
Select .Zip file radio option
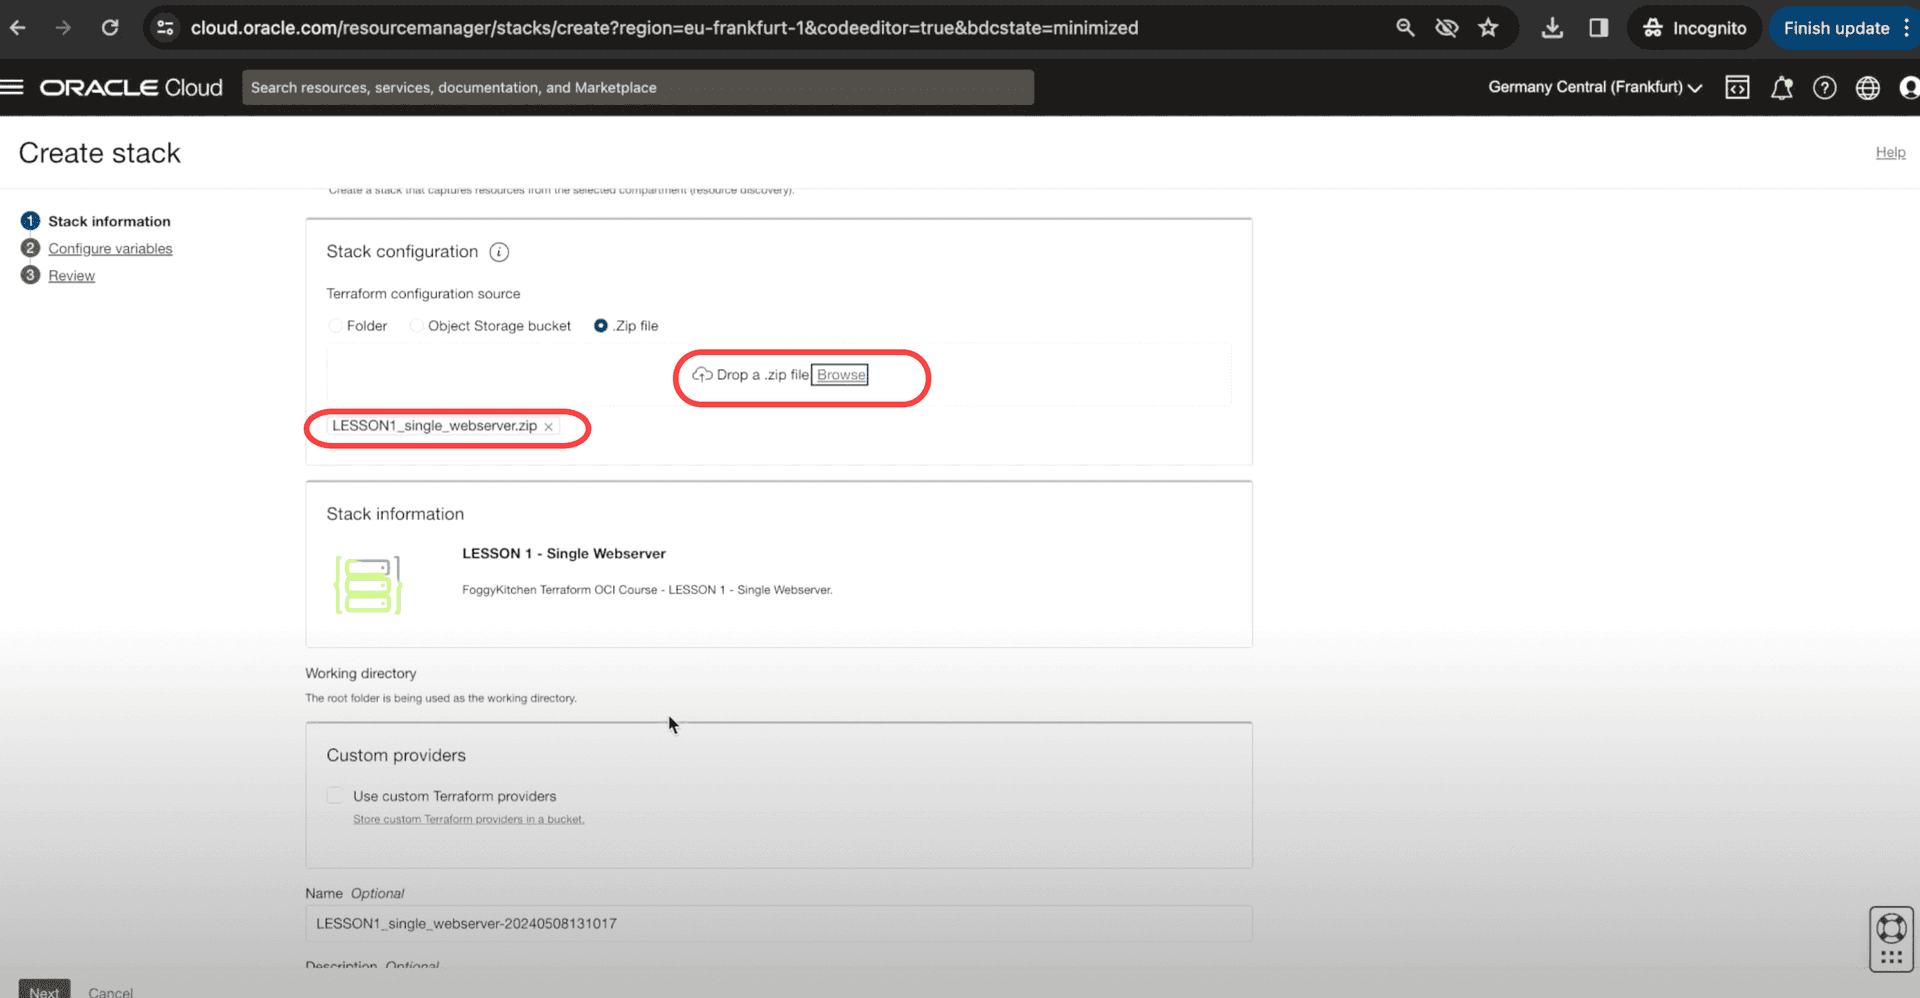click(601, 326)
